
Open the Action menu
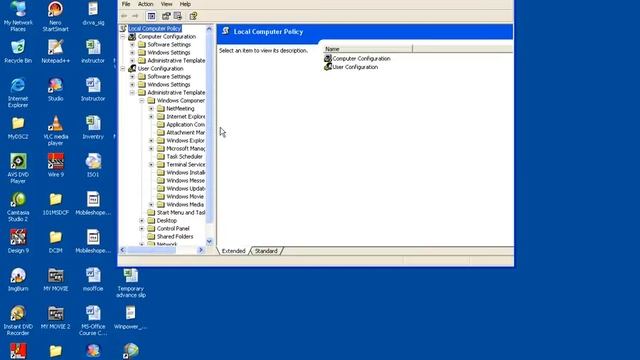pos(145,4)
